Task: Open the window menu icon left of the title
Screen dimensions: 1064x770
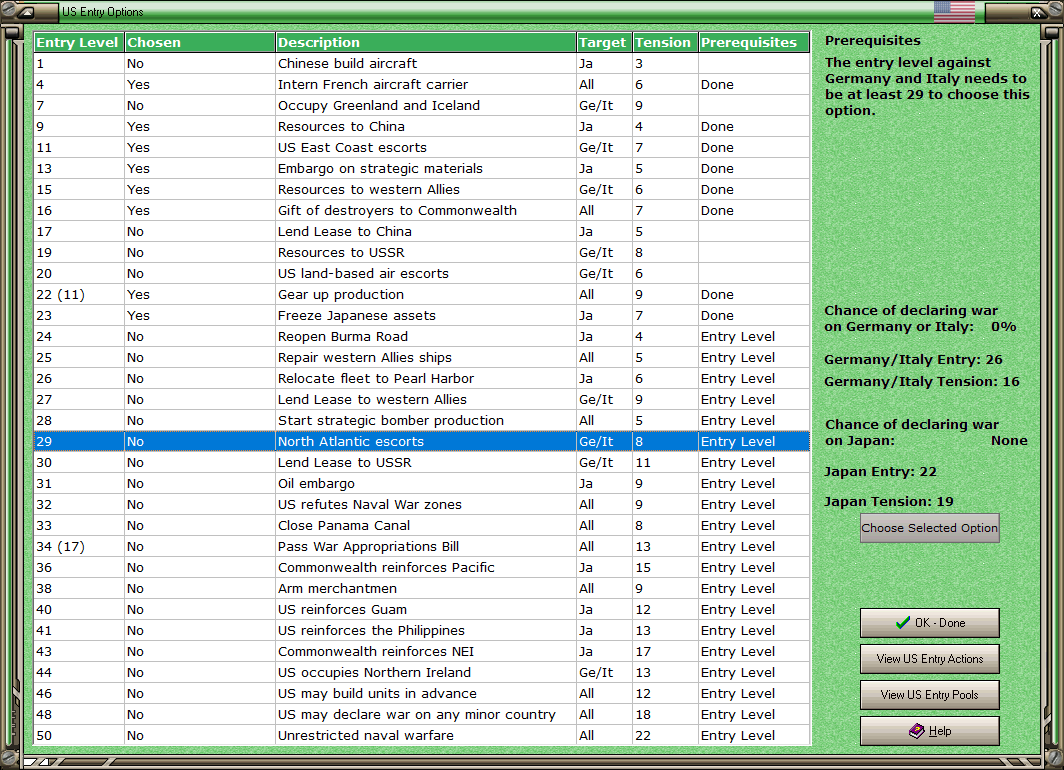Action: click(x=27, y=12)
